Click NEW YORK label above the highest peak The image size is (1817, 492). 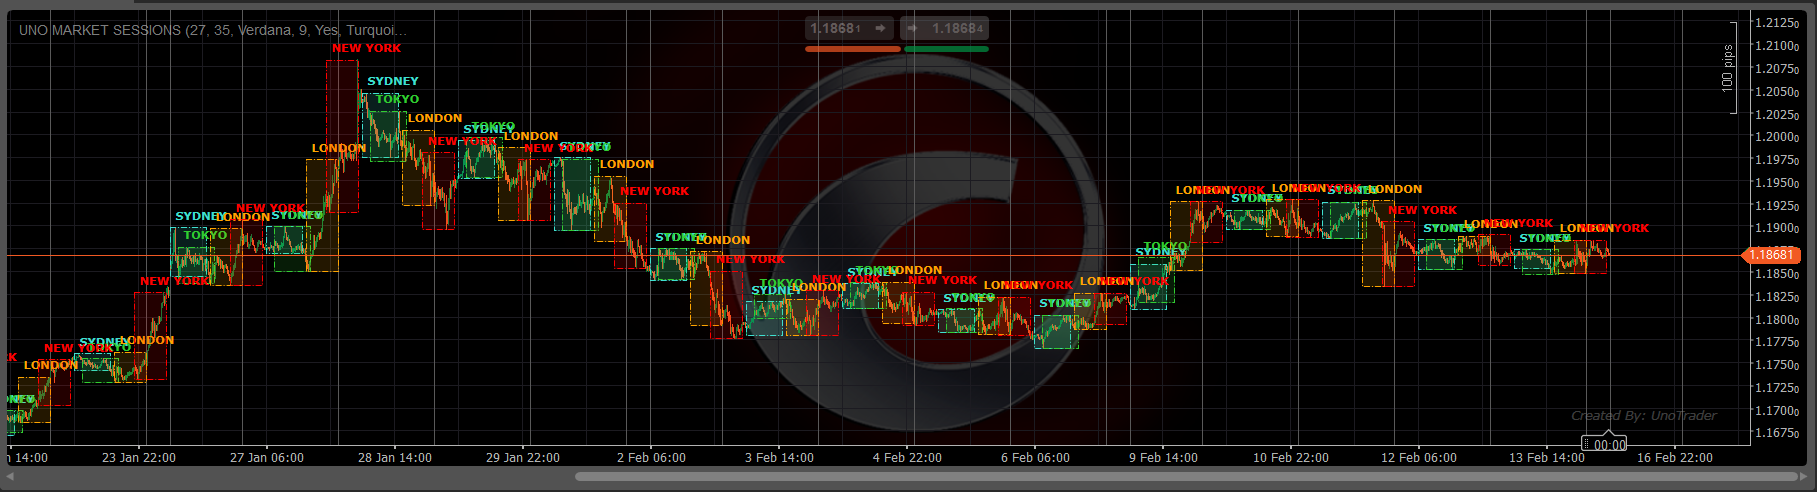tap(366, 48)
